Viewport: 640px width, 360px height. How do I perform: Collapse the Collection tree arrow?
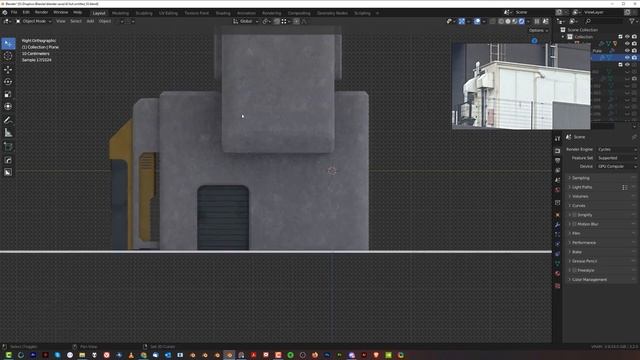click(564, 37)
